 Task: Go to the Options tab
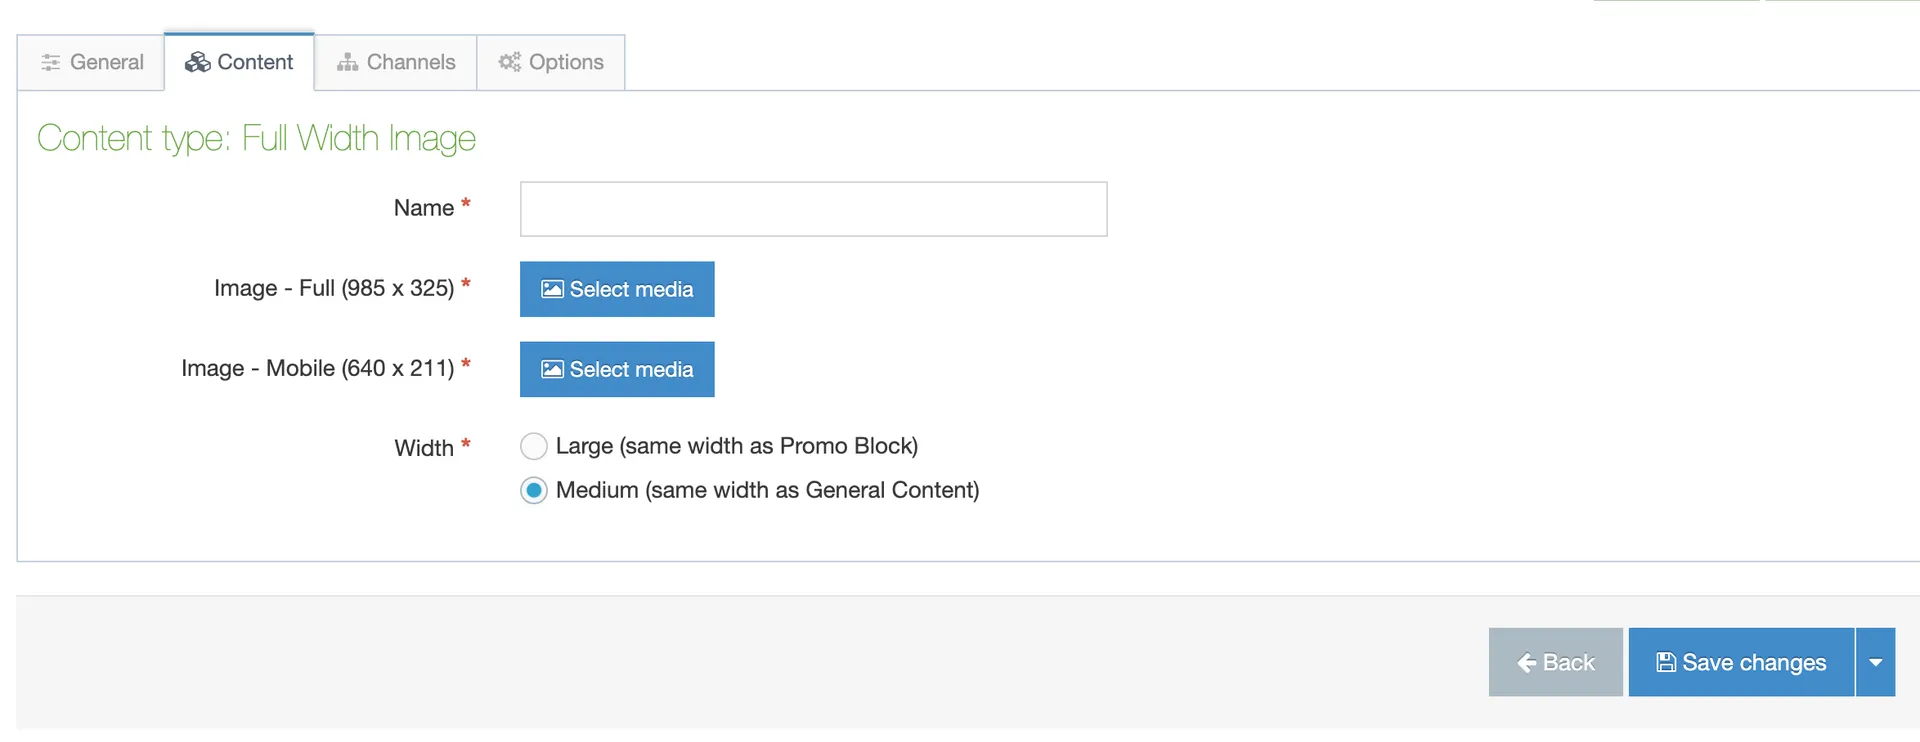coord(551,62)
